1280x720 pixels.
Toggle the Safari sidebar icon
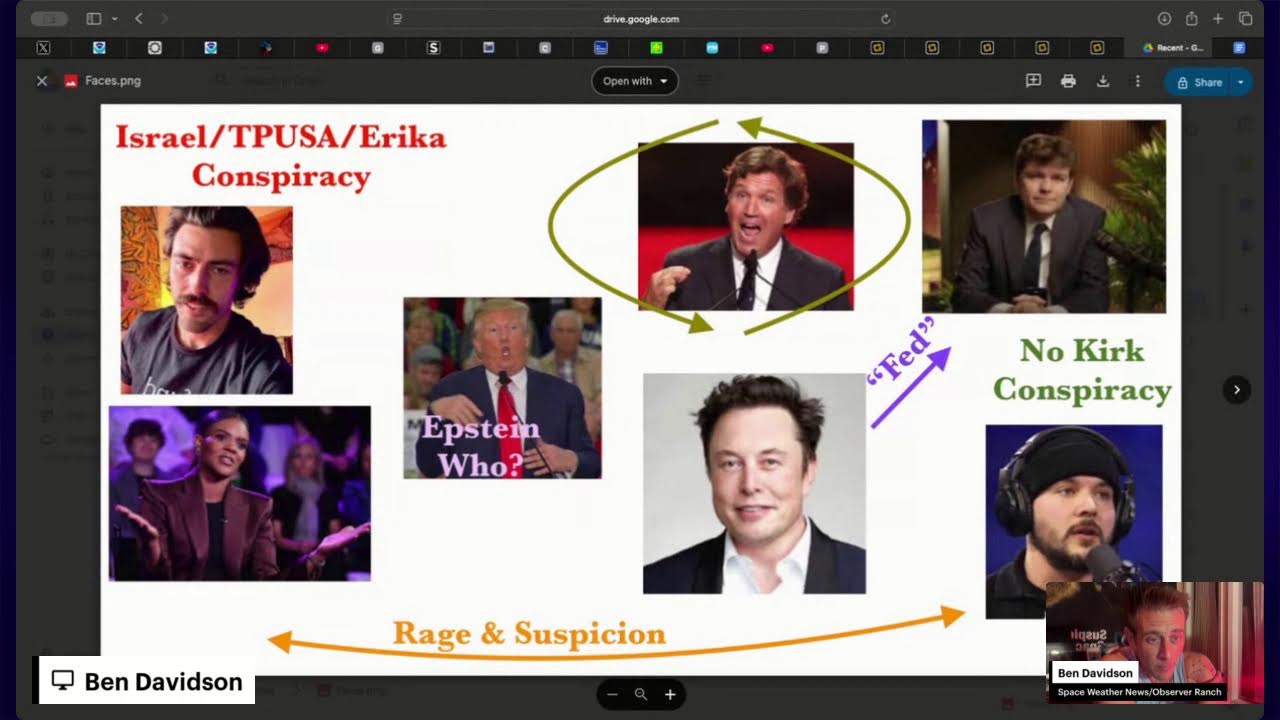[94, 19]
